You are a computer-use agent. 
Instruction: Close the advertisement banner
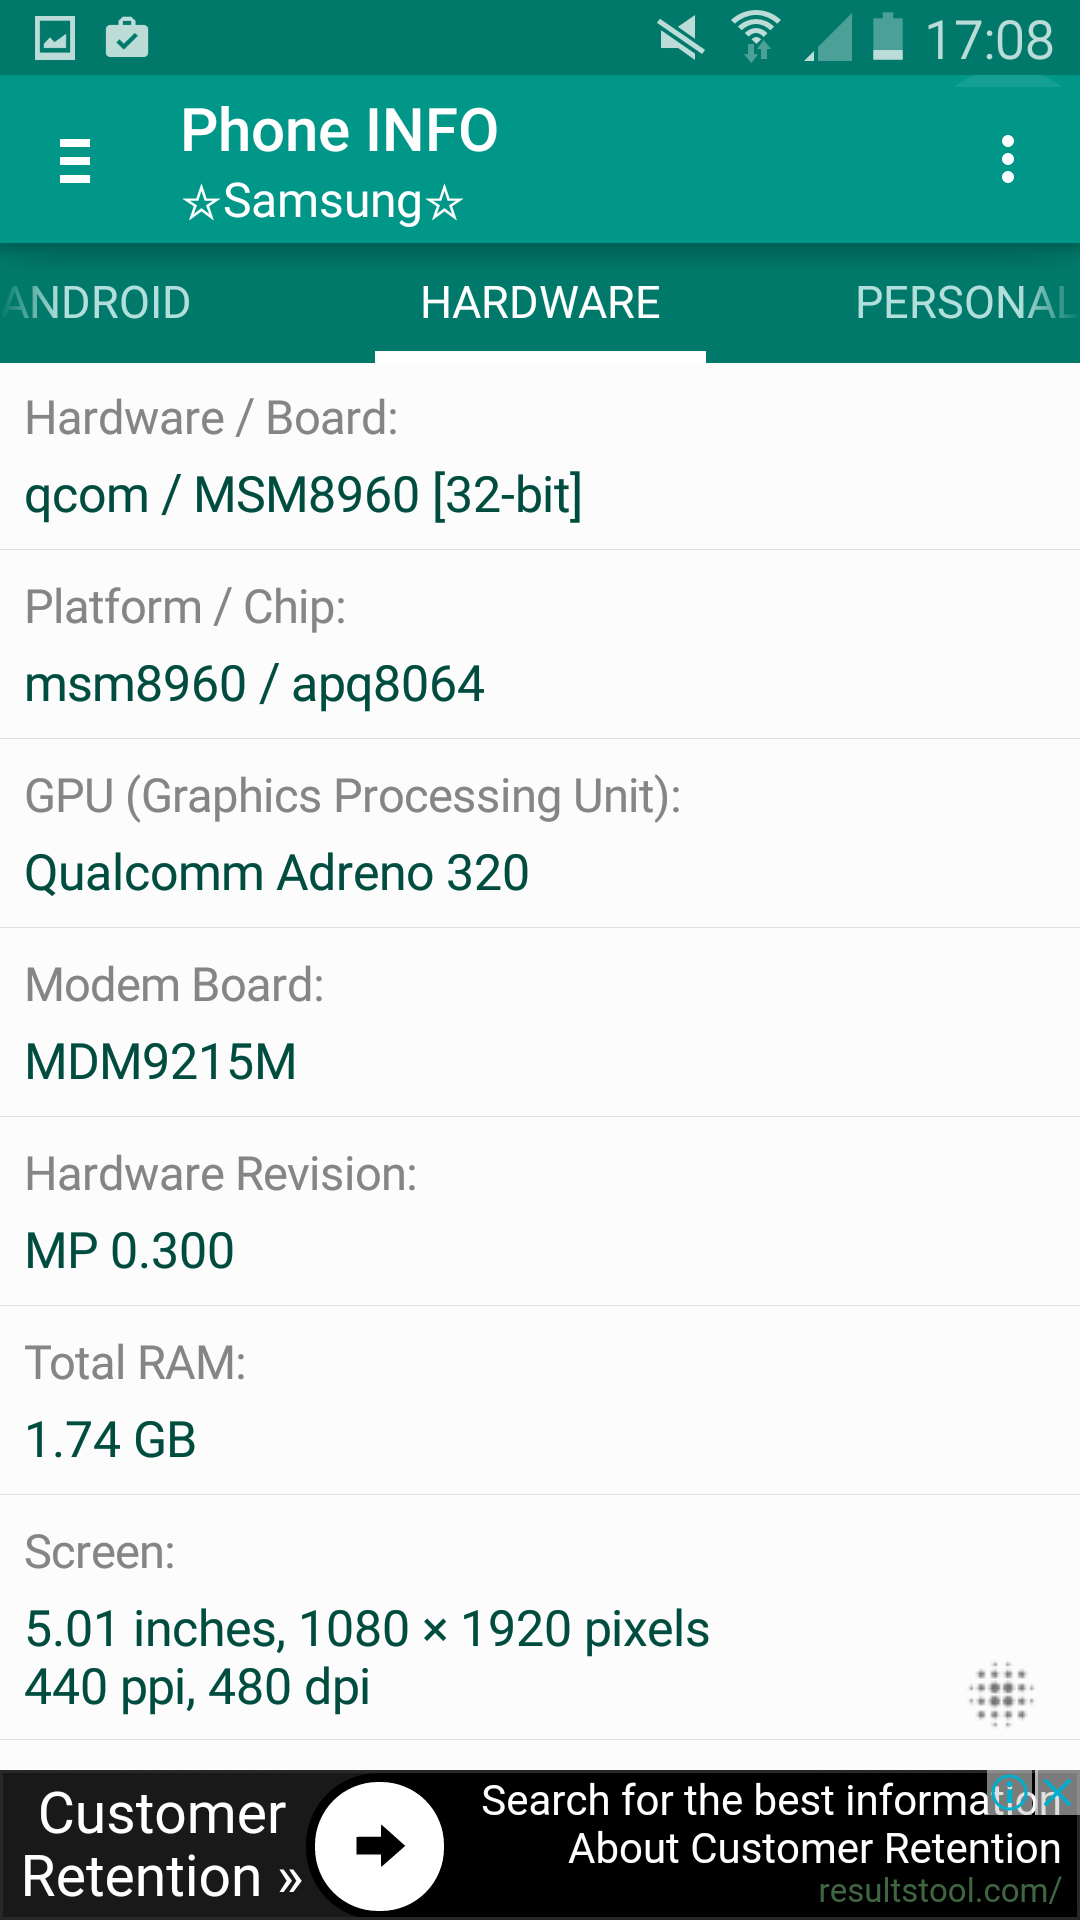click(x=1058, y=1790)
